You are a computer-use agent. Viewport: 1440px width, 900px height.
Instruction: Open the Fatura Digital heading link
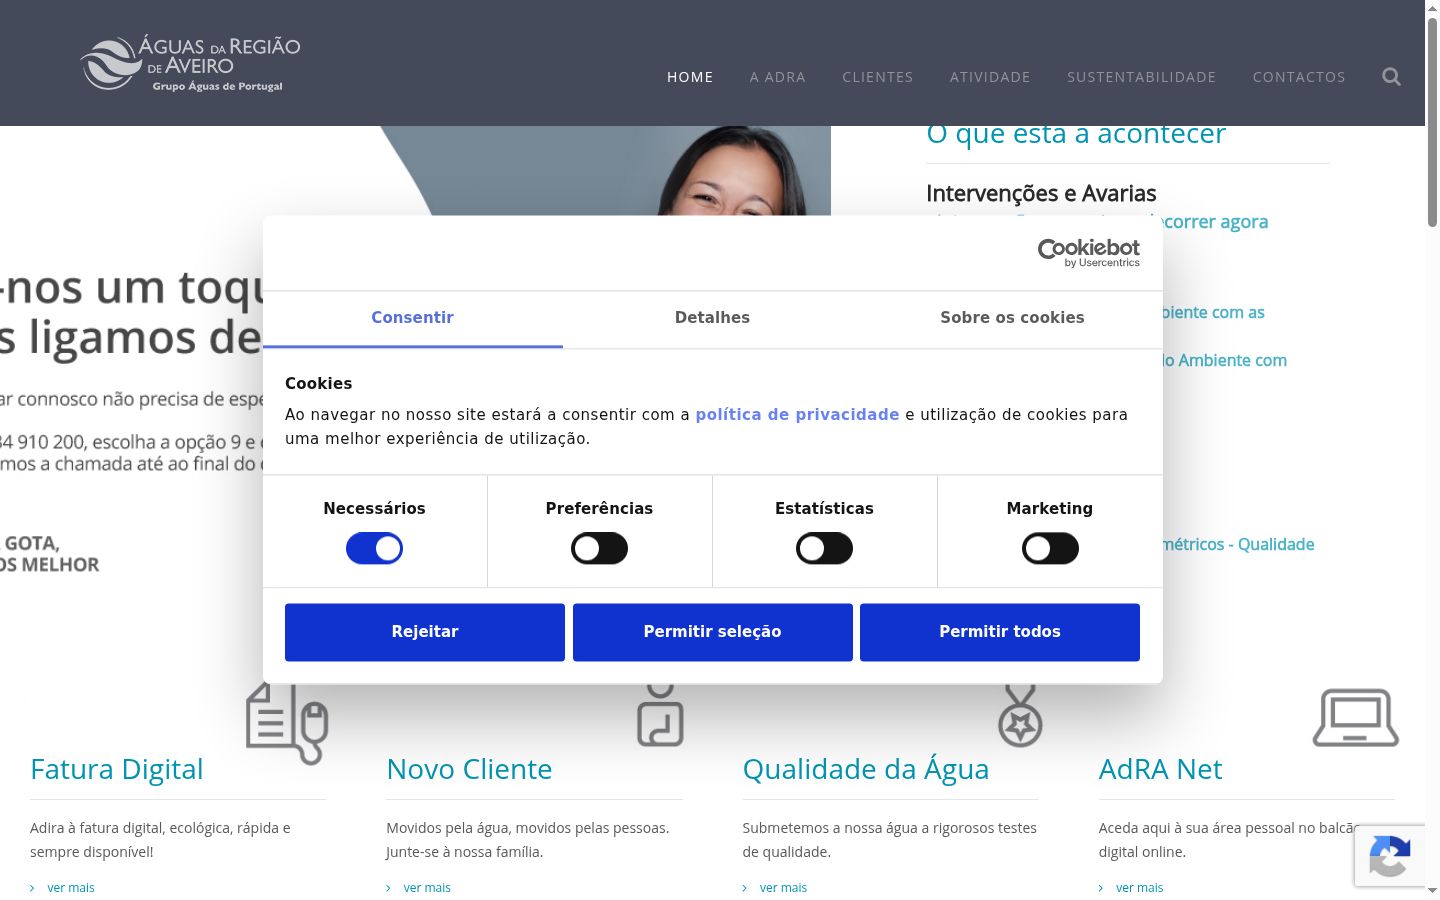click(117, 769)
